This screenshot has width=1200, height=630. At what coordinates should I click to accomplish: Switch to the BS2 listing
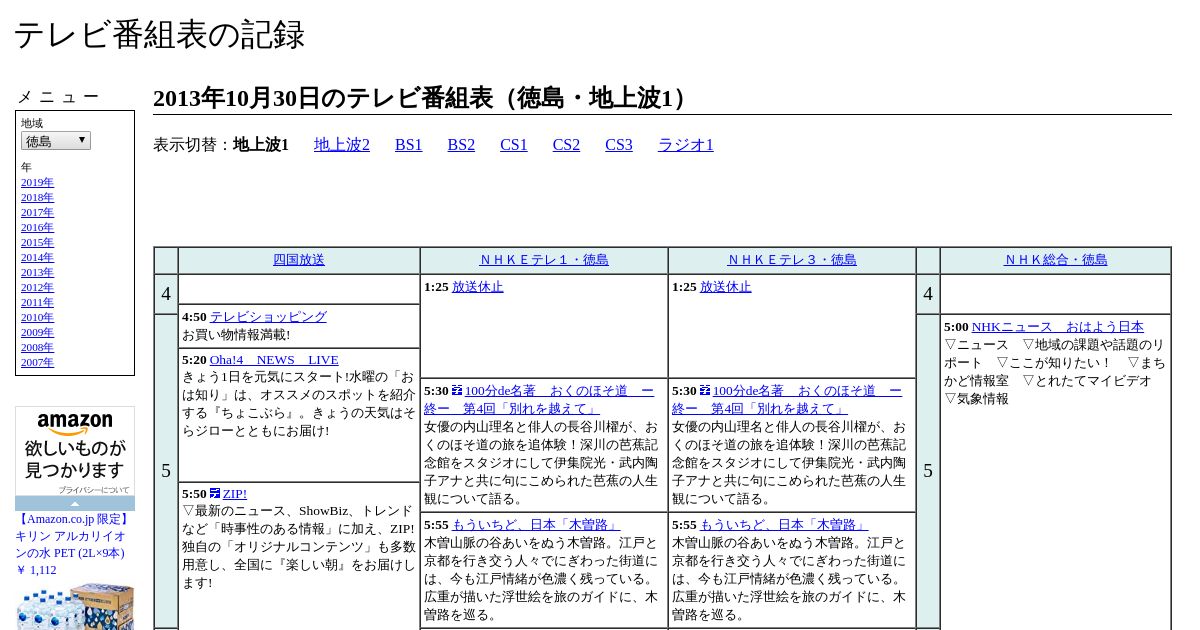(461, 145)
